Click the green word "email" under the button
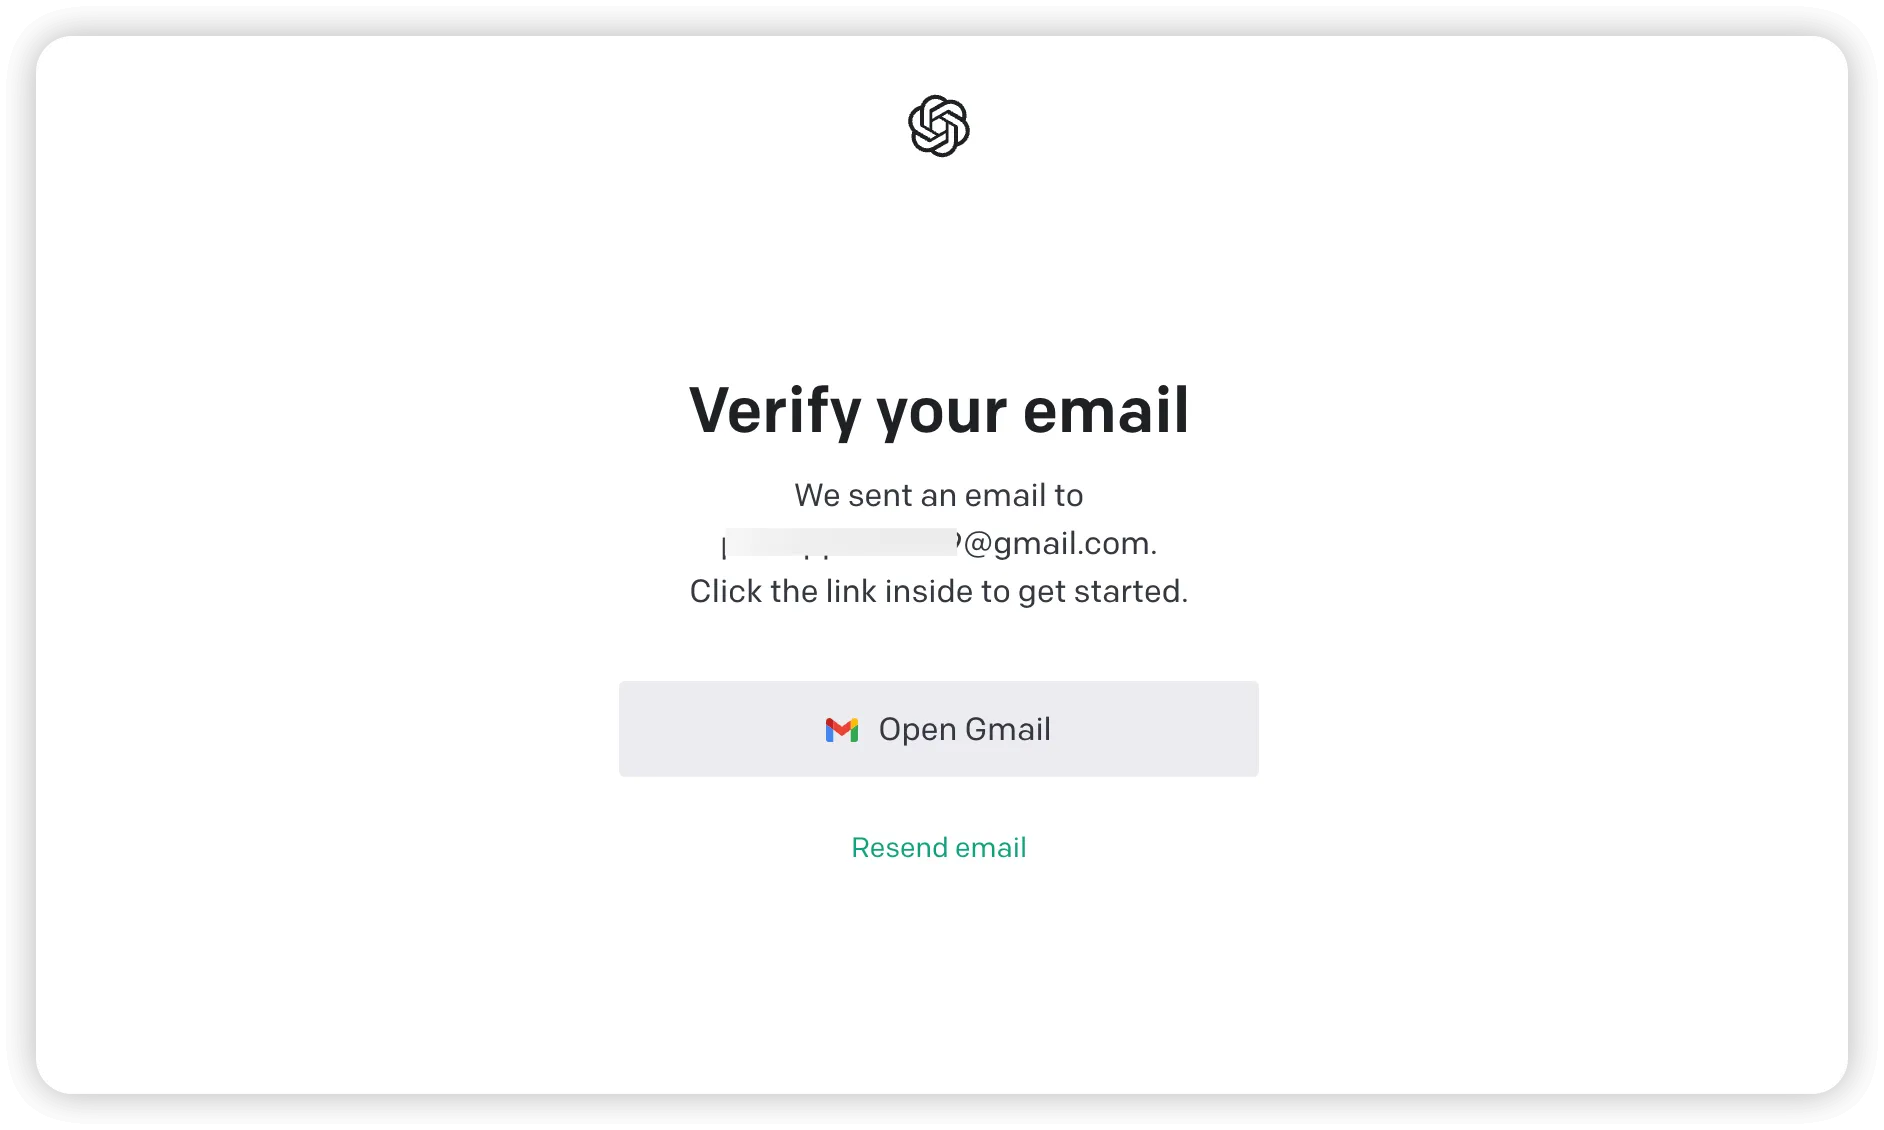Image resolution: width=1884 pixels, height=1130 pixels. pos(991,847)
